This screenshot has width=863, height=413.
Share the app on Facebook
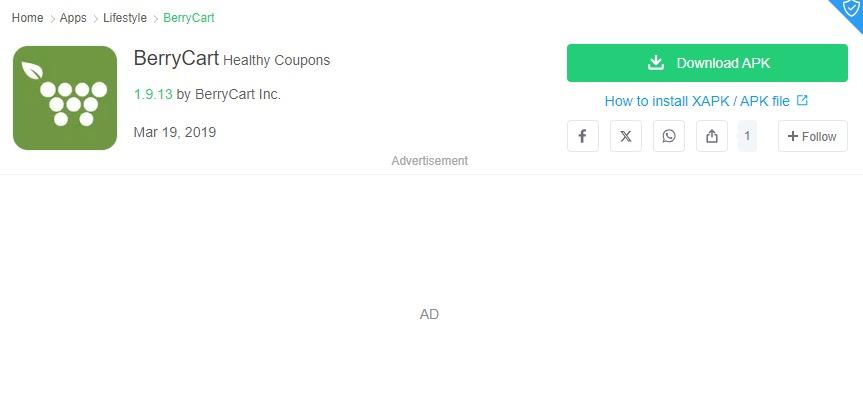point(583,136)
